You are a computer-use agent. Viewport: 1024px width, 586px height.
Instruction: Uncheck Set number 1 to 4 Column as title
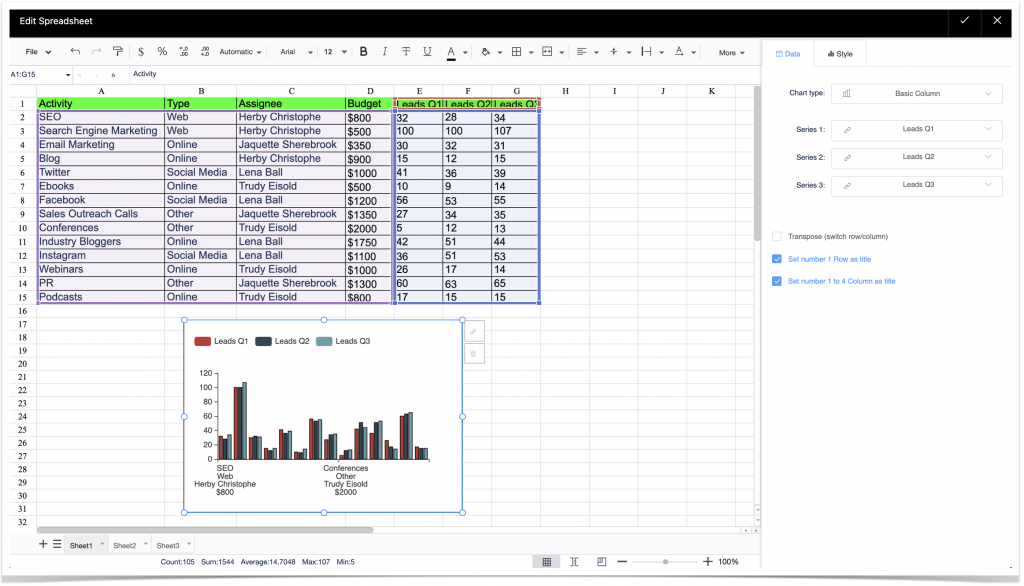777,281
